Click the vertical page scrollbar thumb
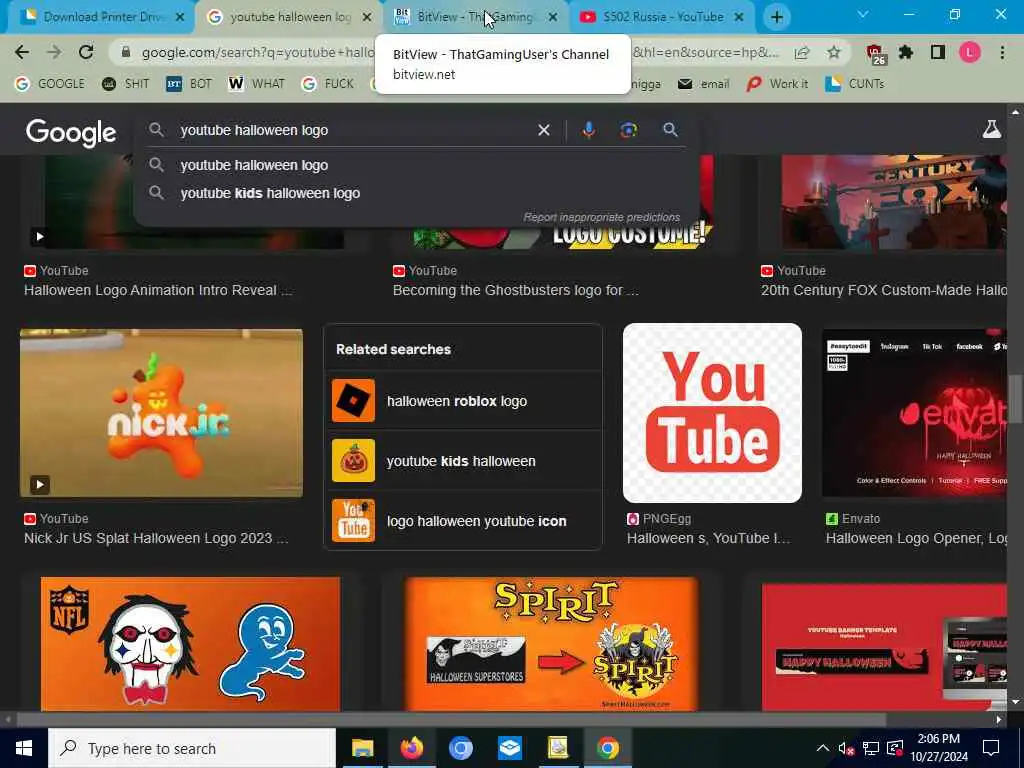The width and height of the screenshot is (1024, 768). point(1014,398)
